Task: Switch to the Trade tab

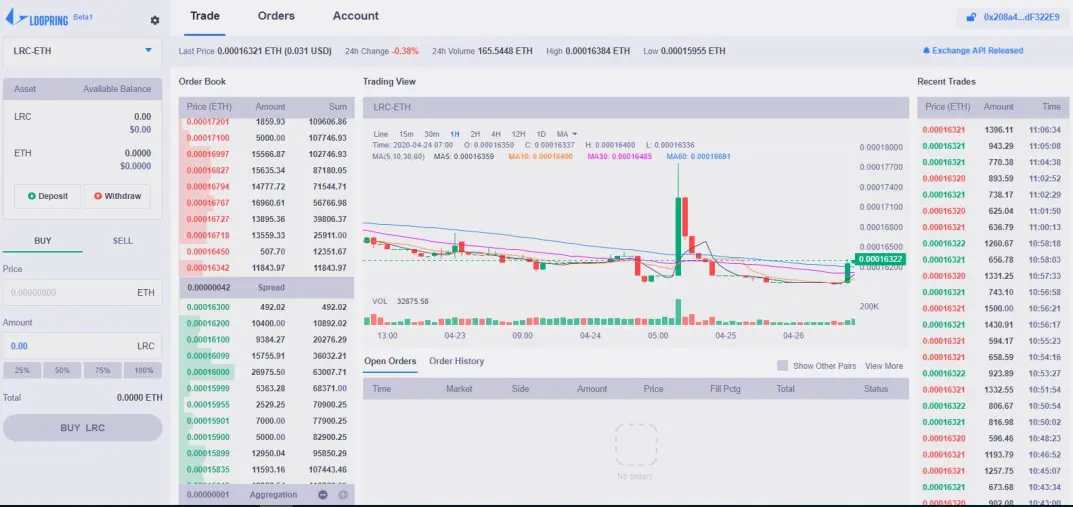Action: 205,16
